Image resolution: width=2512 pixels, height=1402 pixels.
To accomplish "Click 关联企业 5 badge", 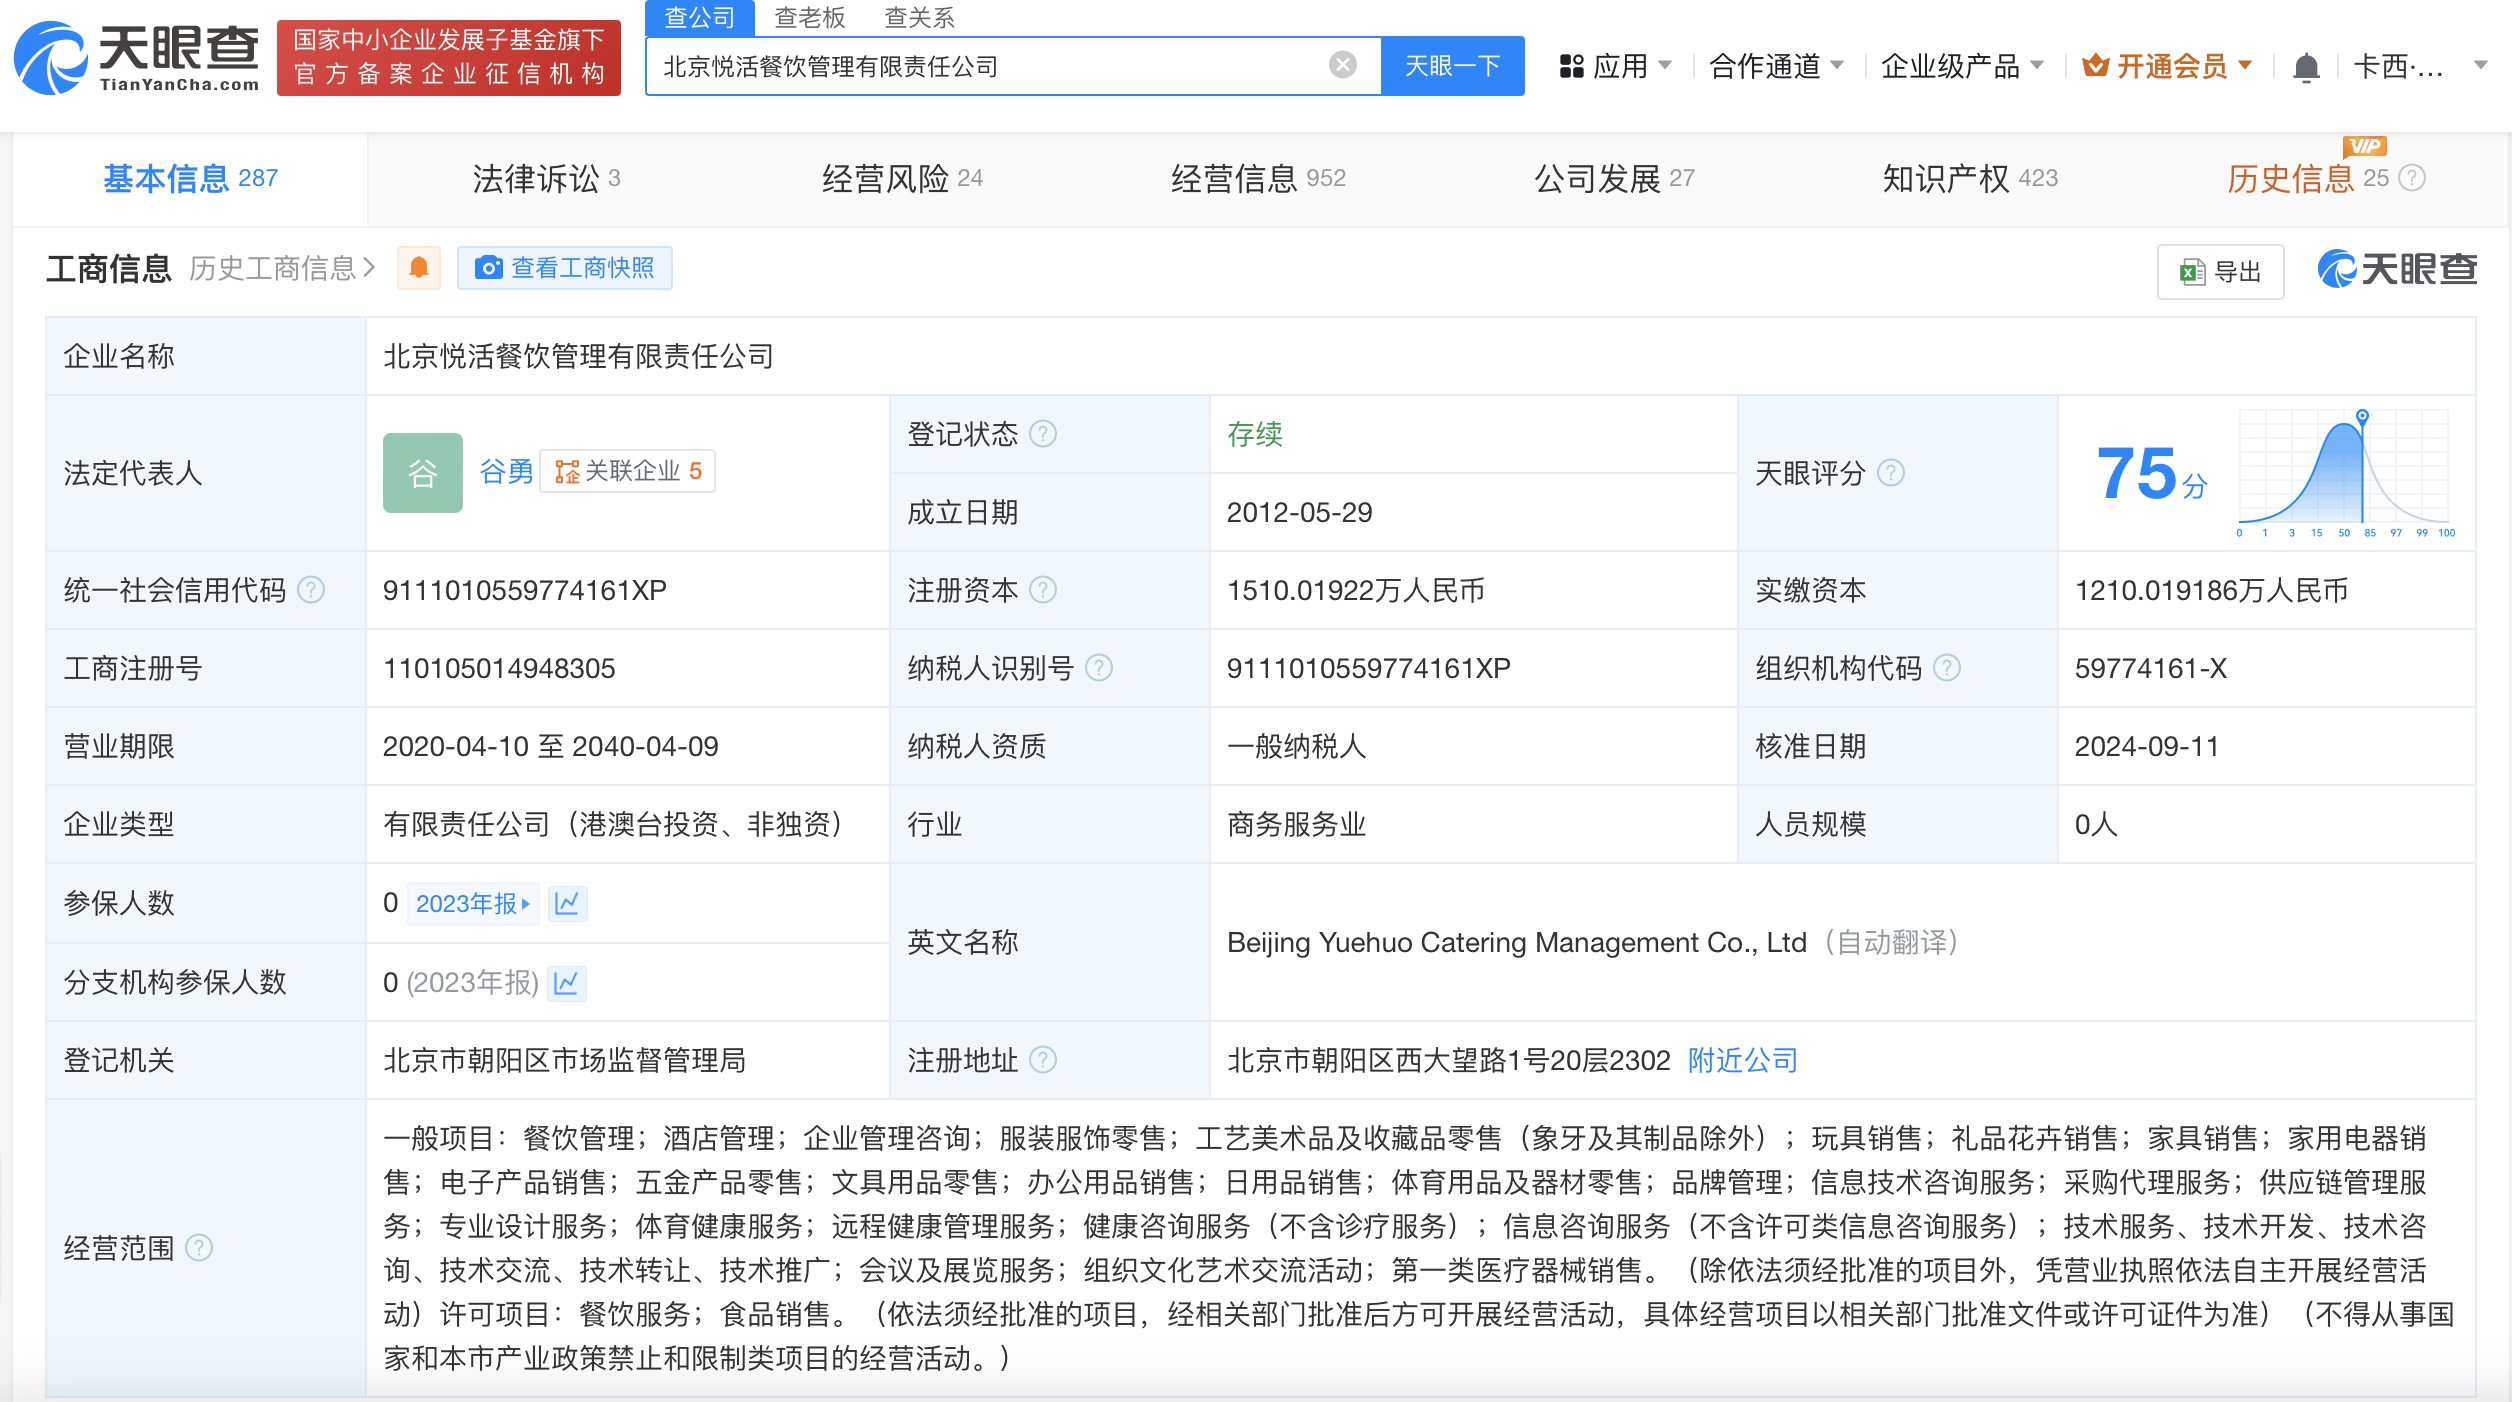I will pos(628,471).
